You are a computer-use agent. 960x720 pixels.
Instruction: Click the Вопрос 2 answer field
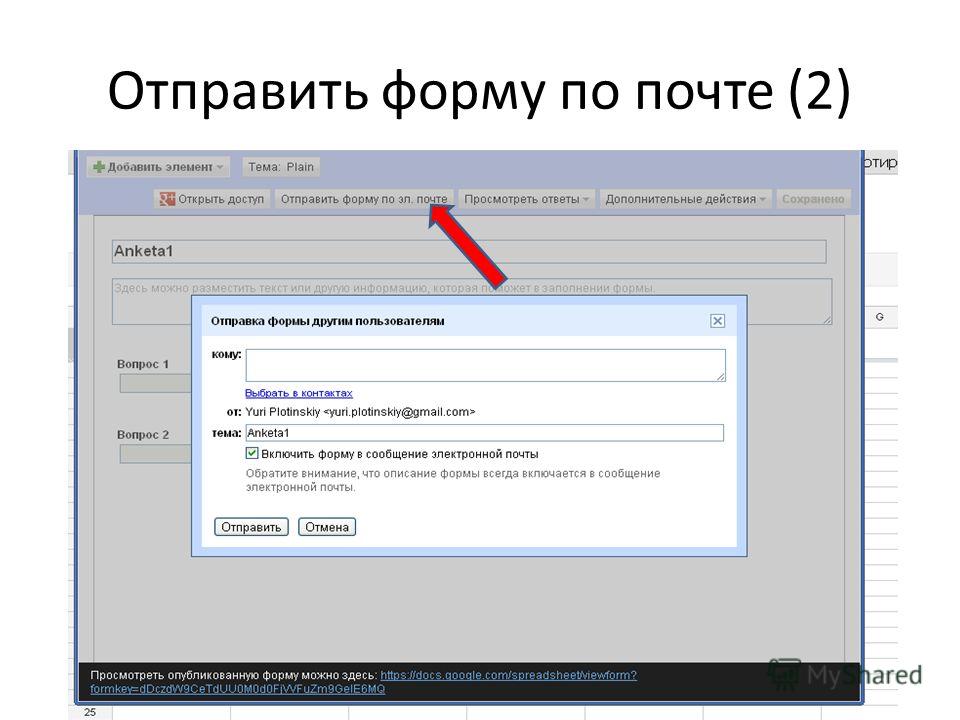click(156, 454)
